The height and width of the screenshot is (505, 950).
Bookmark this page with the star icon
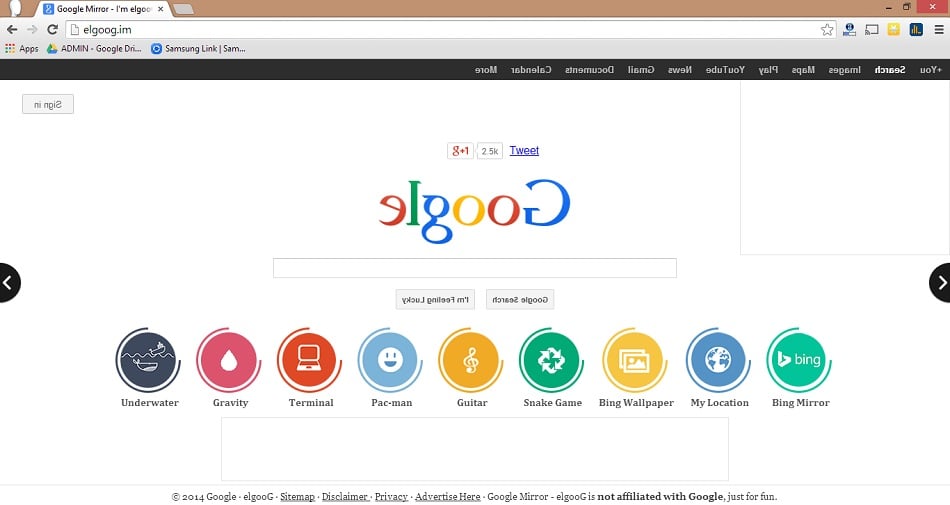826,30
